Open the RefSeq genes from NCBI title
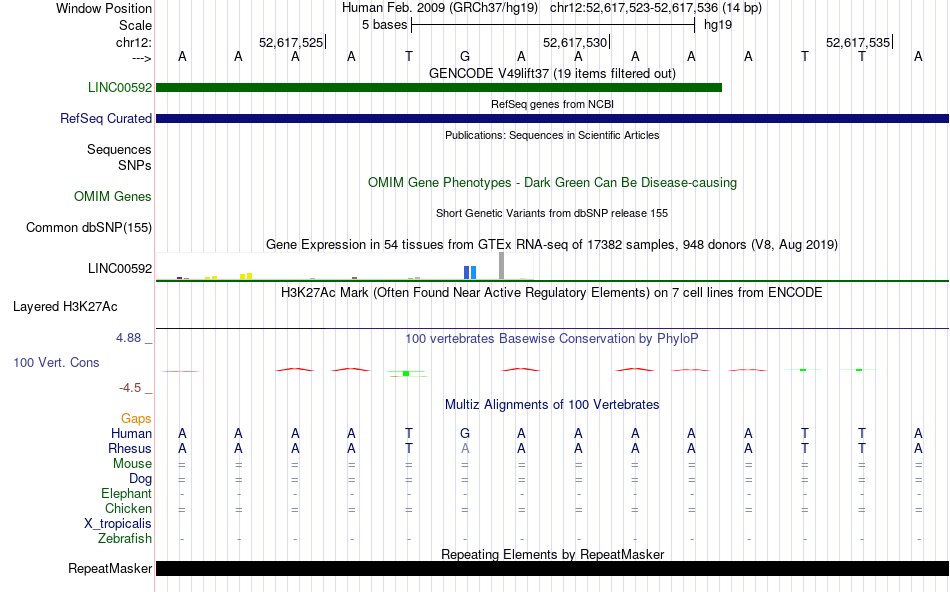Viewport: 950px width, 592px height. pyautogui.click(x=553, y=104)
